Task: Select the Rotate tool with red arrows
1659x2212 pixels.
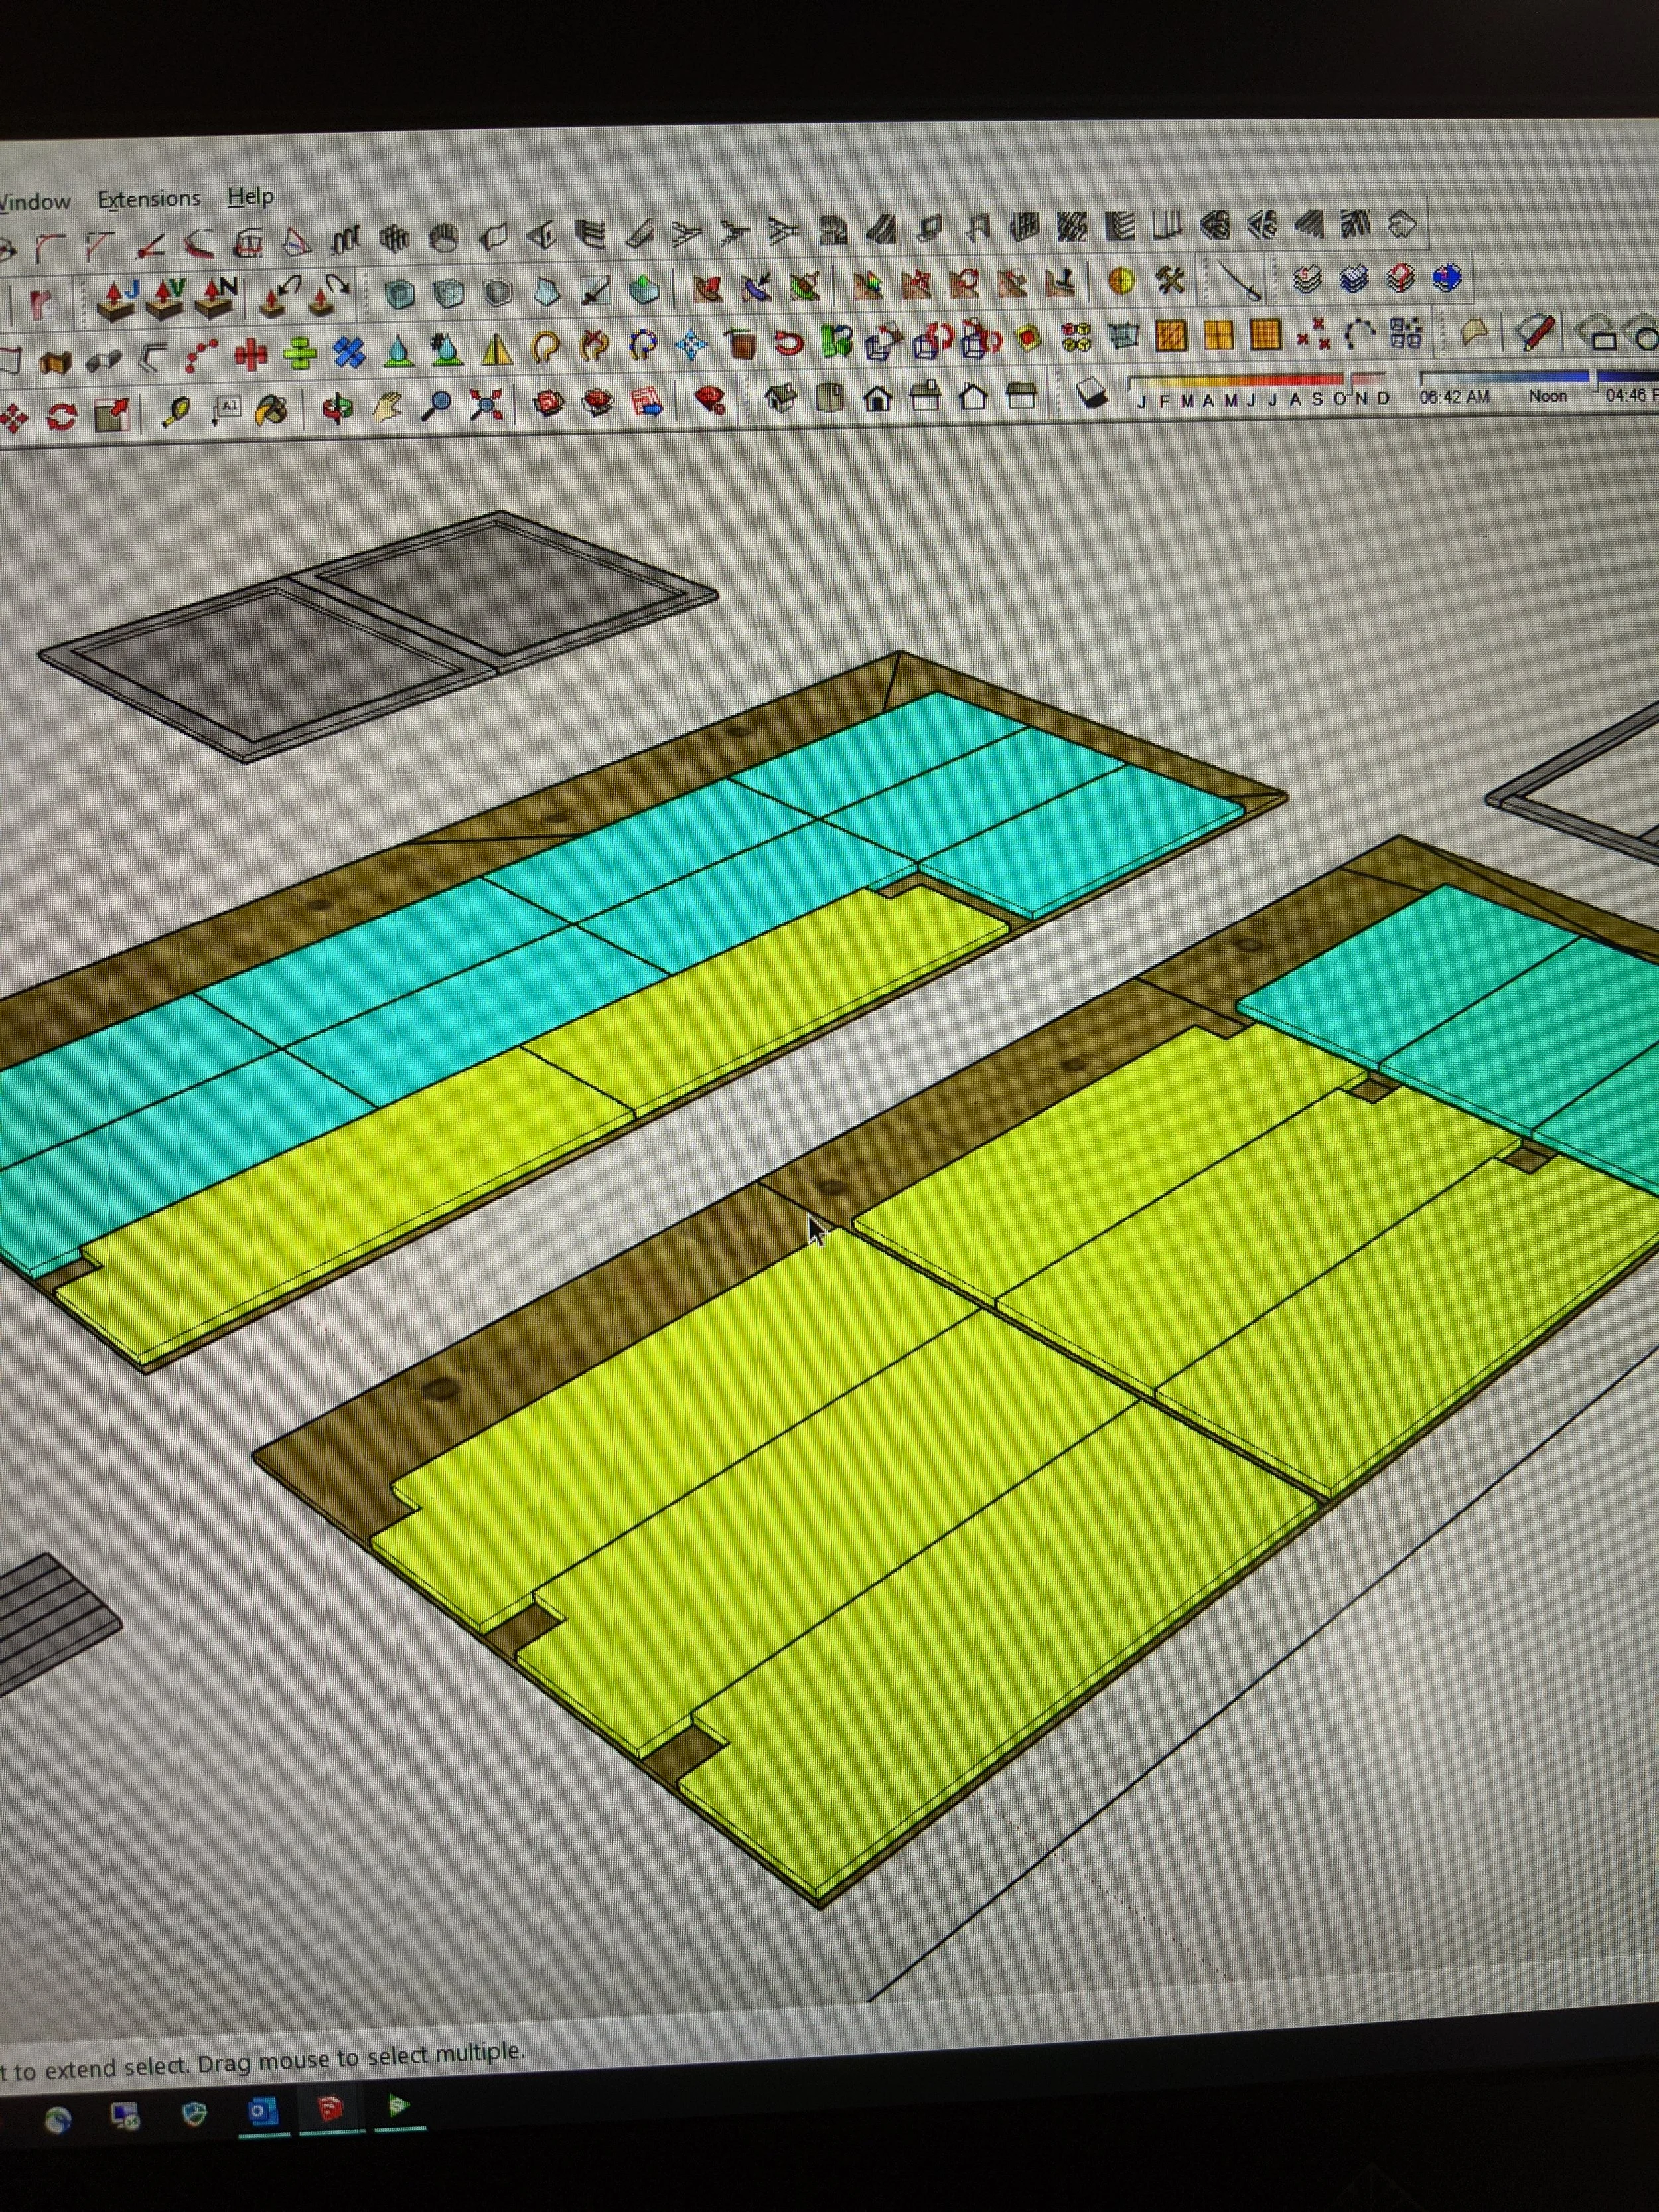Action: [61, 416]
